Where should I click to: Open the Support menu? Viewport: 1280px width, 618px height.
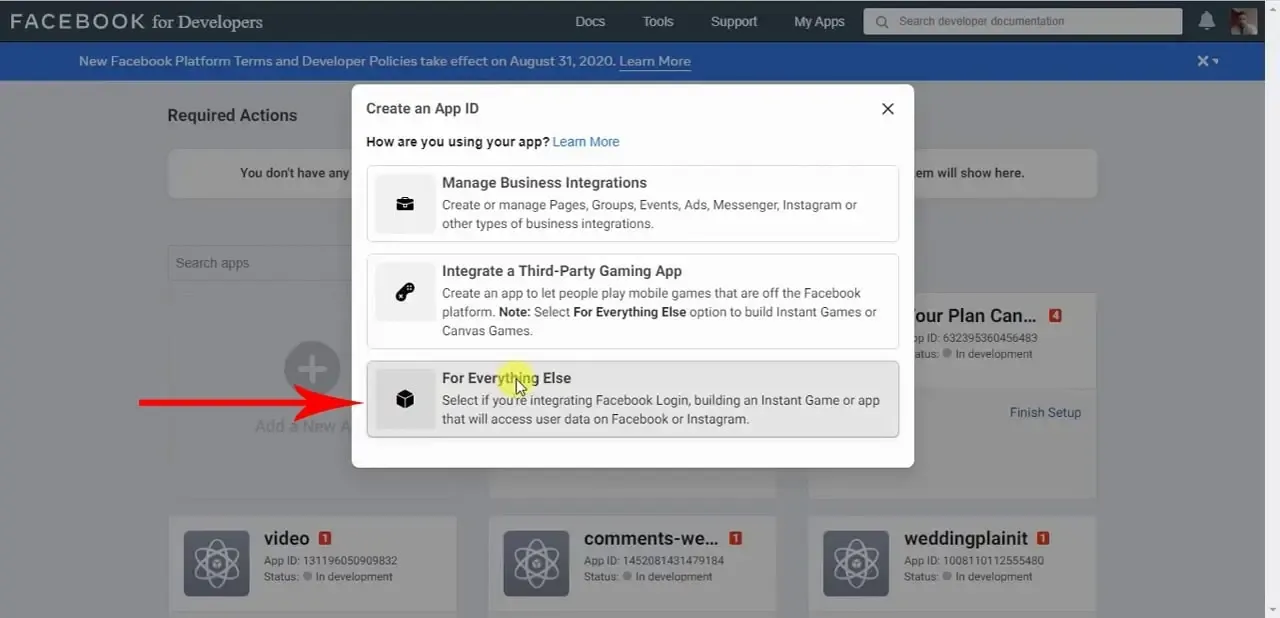point(734,21)
